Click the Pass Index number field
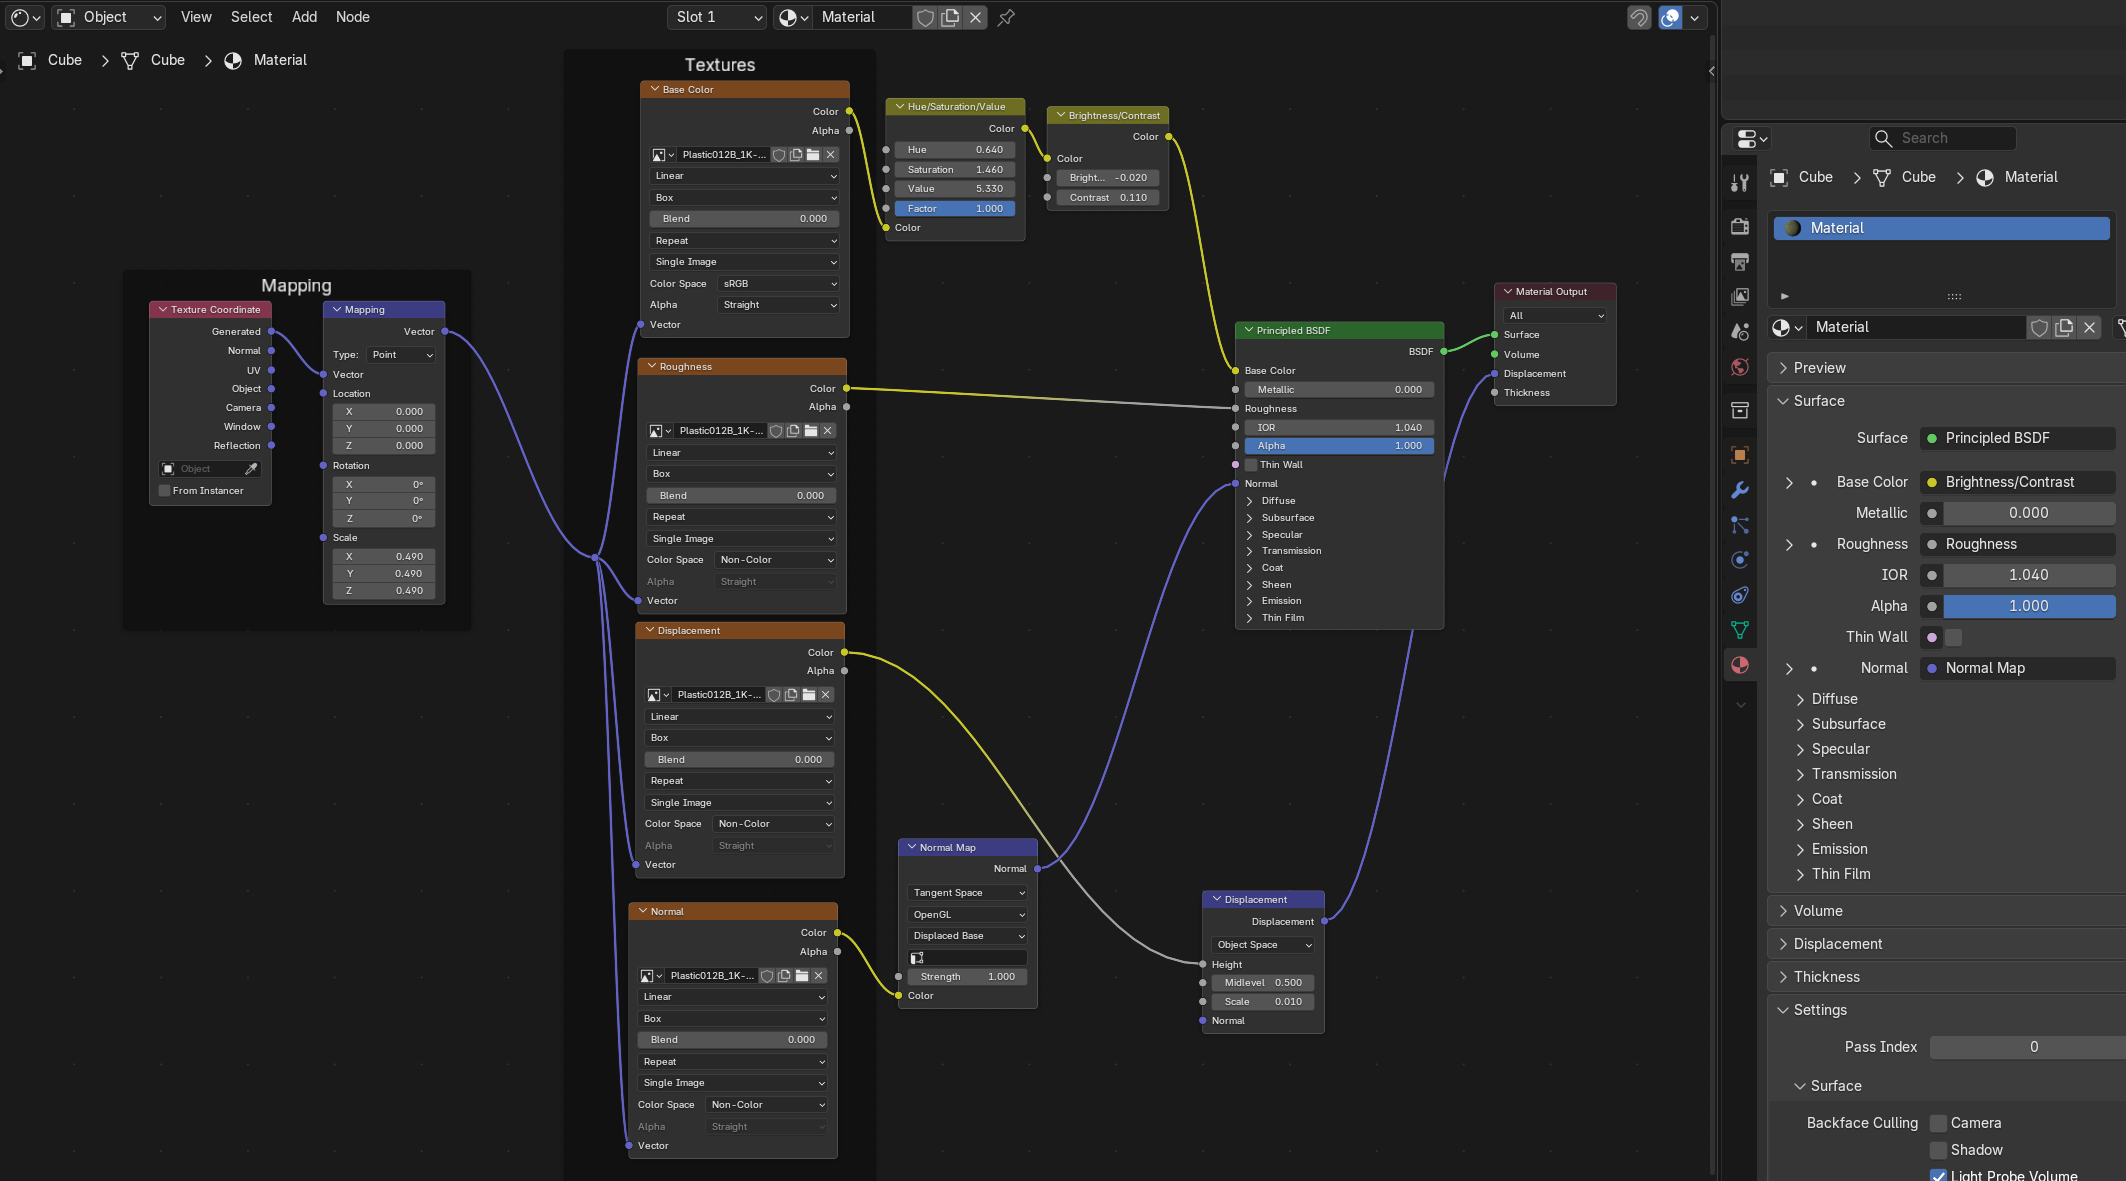Screen dimensions: 2126x1181 (x=2028, y=1047)
